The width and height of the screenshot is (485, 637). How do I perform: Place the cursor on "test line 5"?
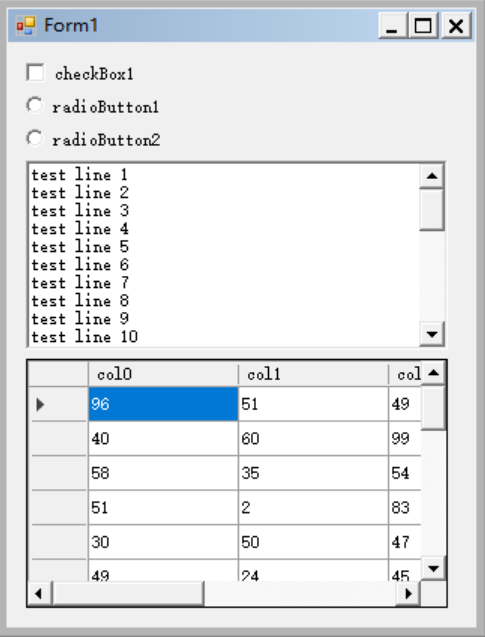80,247
